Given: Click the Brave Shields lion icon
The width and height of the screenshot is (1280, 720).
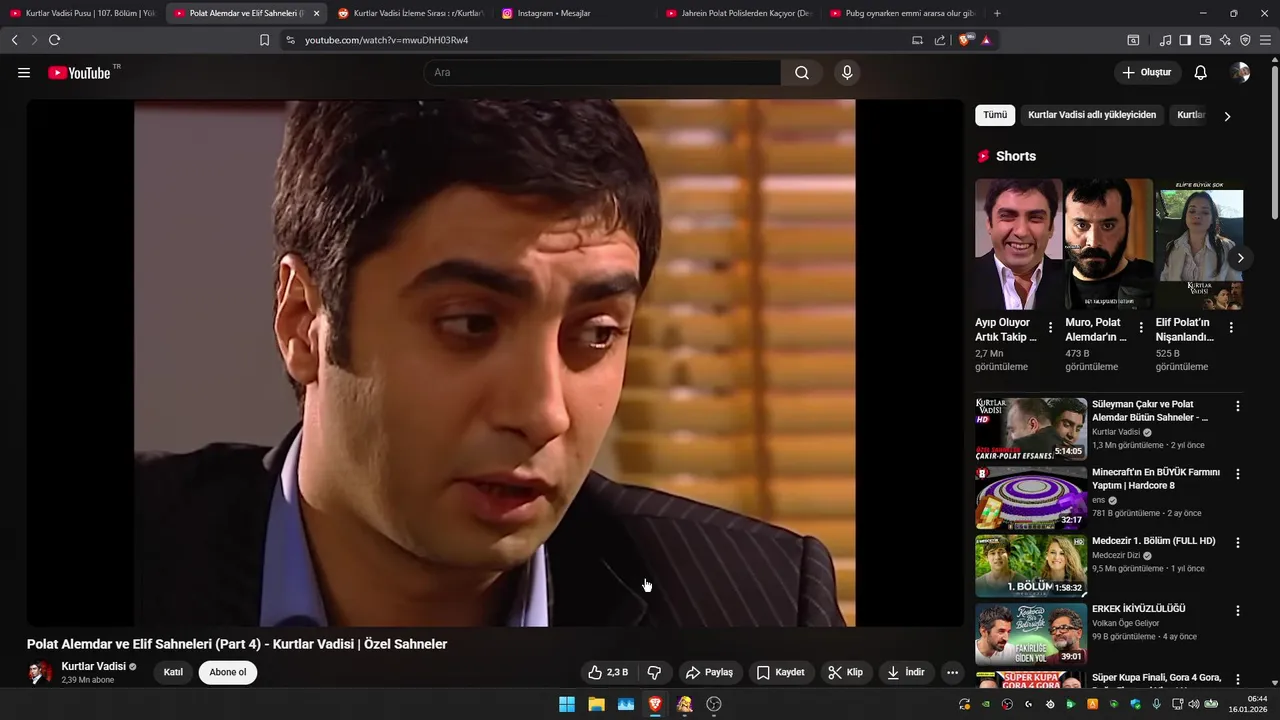Looking at the screenshot, I should [x=965, y=40].
